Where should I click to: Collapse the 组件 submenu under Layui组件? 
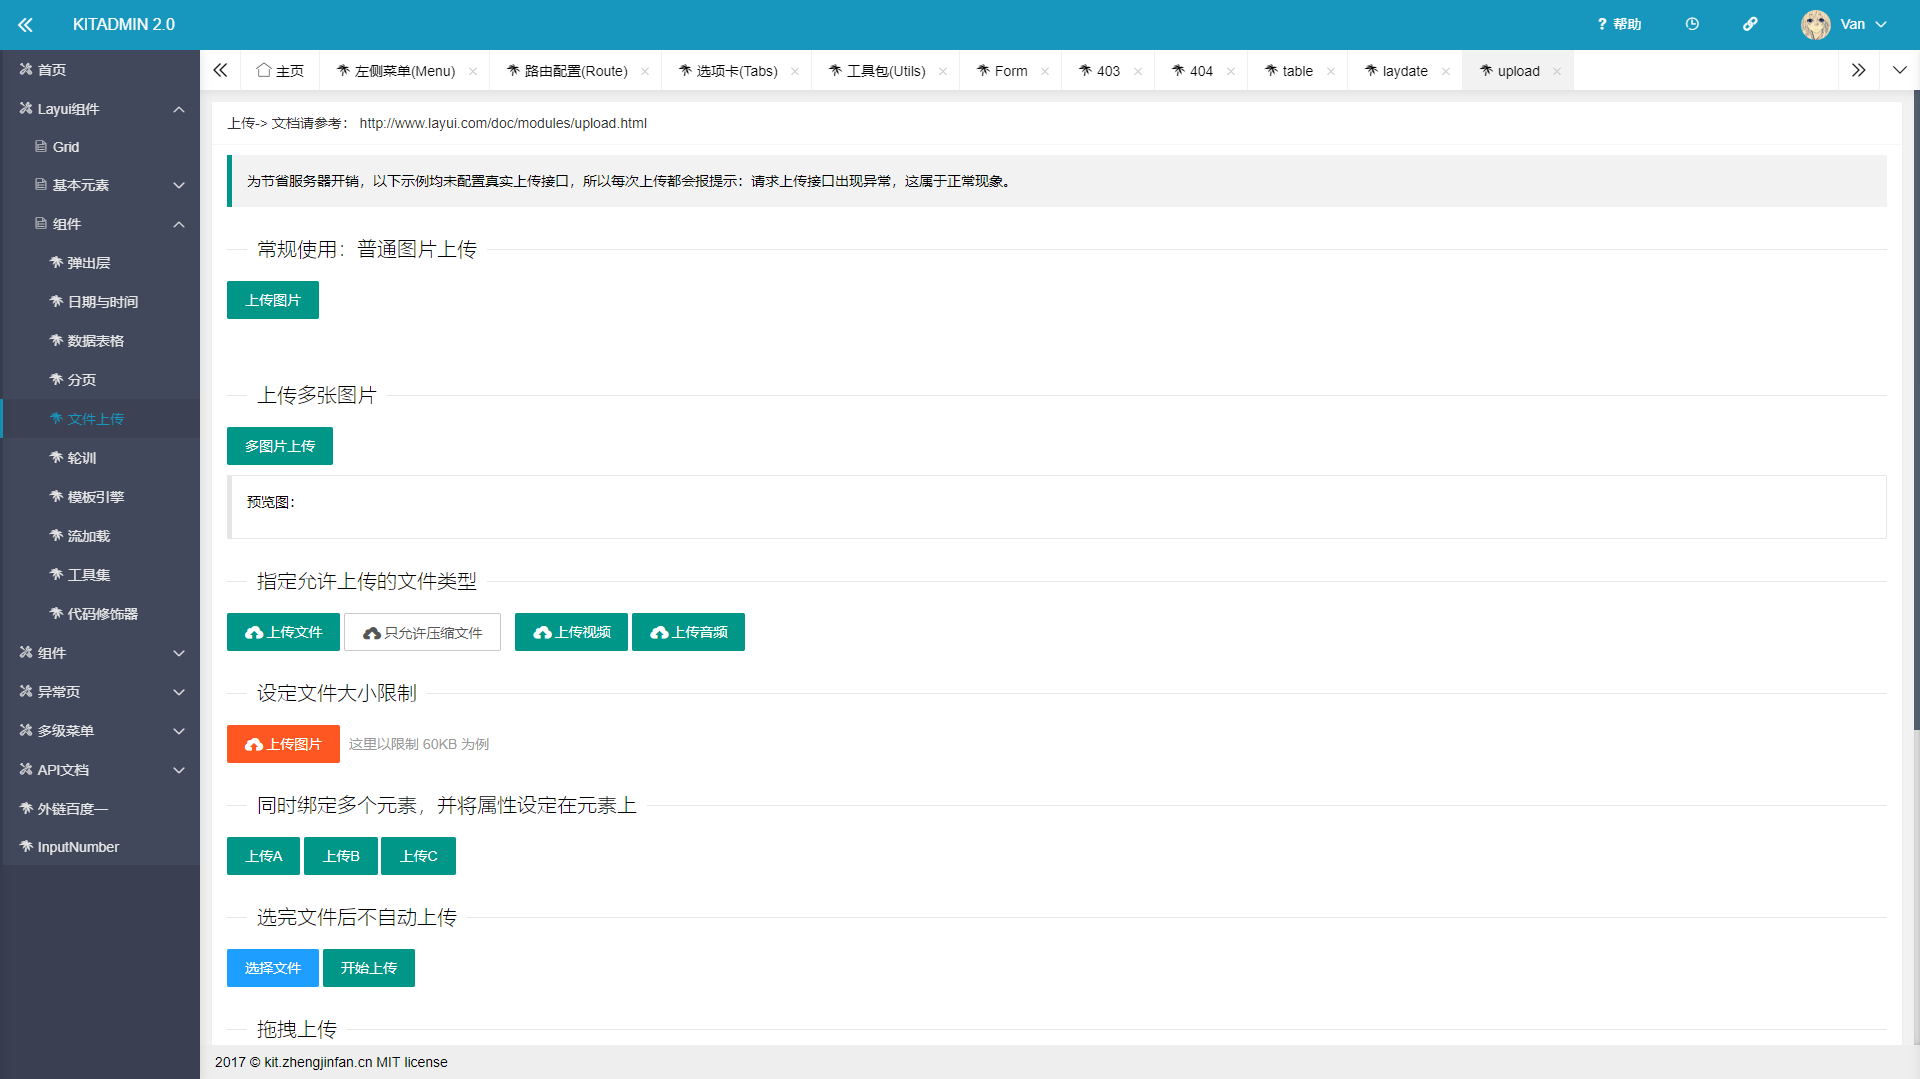100,224
